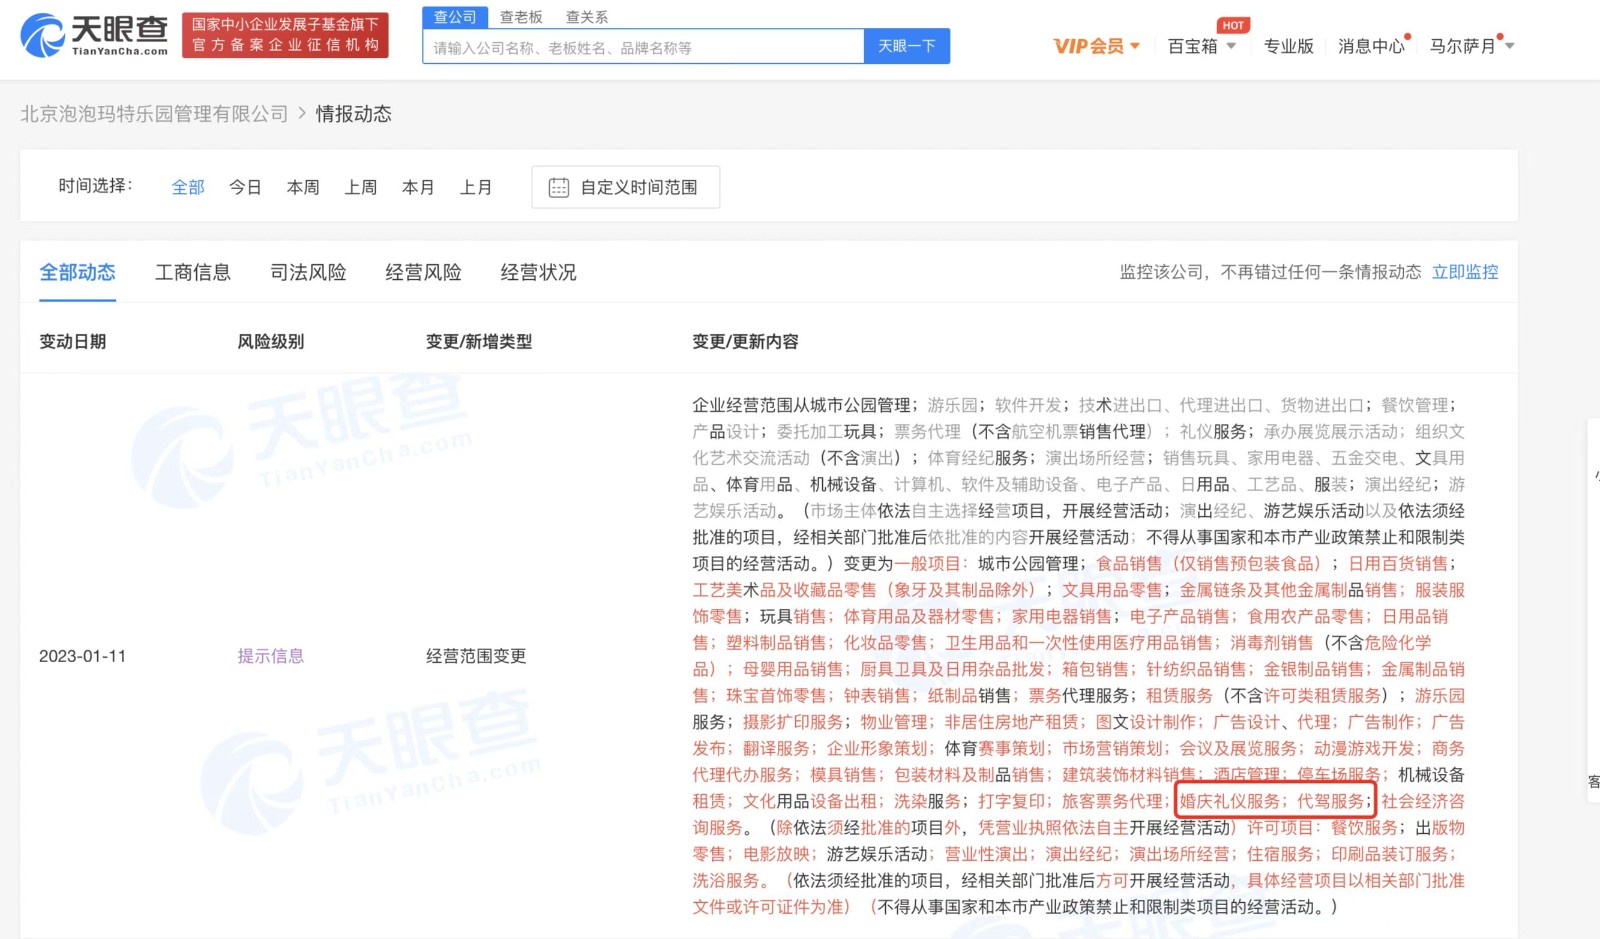Click the 时间选择 label
Screen dimensions: 1600x939
[95, 186]
